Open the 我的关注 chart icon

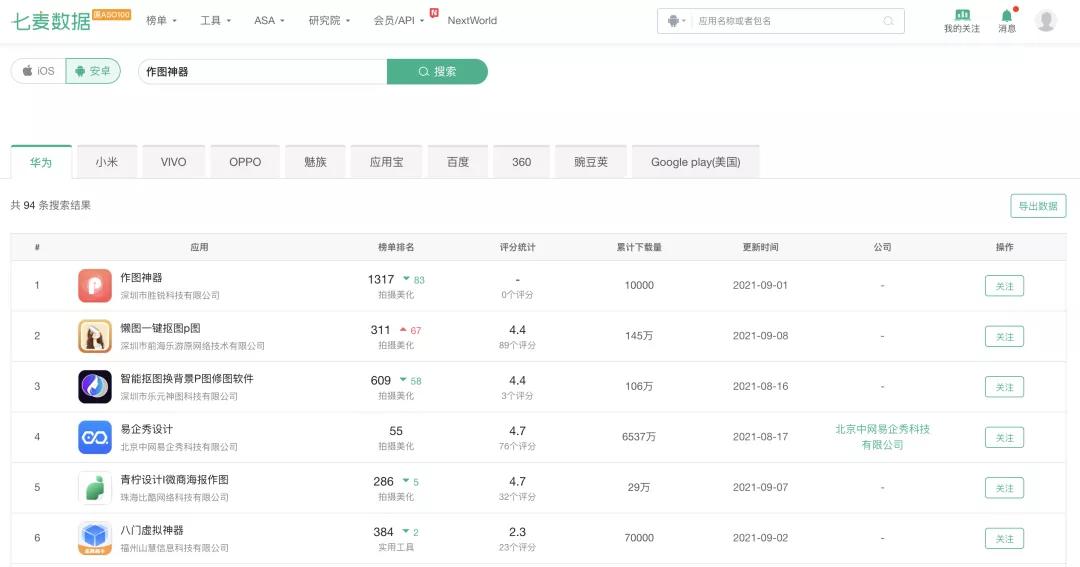962,14
